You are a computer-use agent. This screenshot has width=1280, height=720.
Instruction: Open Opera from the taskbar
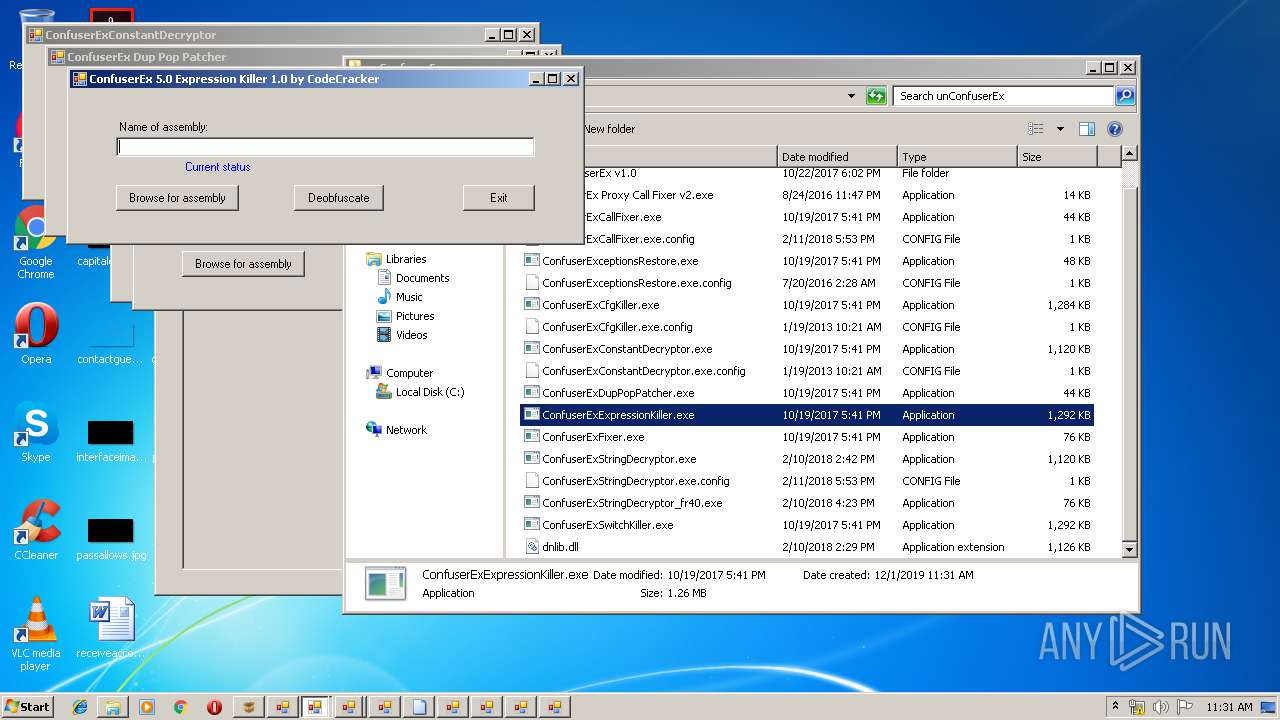pyautogui.click(x=214, y=707)
